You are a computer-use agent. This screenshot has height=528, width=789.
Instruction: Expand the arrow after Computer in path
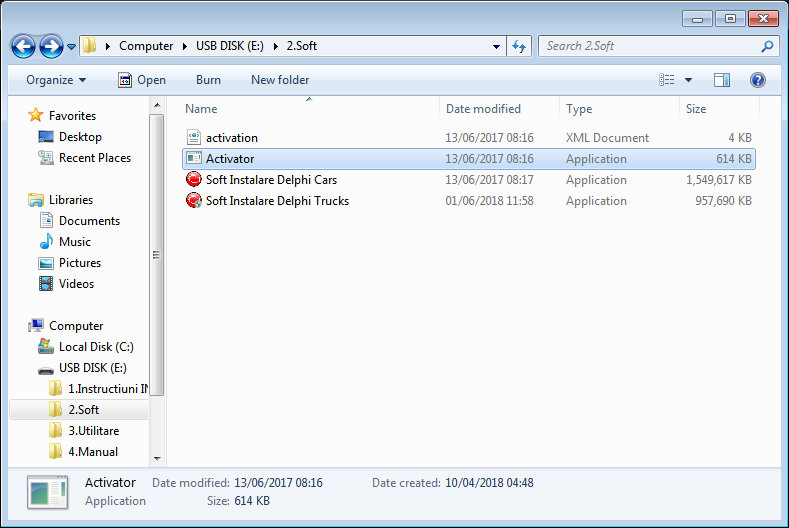[x=185, y=46]
